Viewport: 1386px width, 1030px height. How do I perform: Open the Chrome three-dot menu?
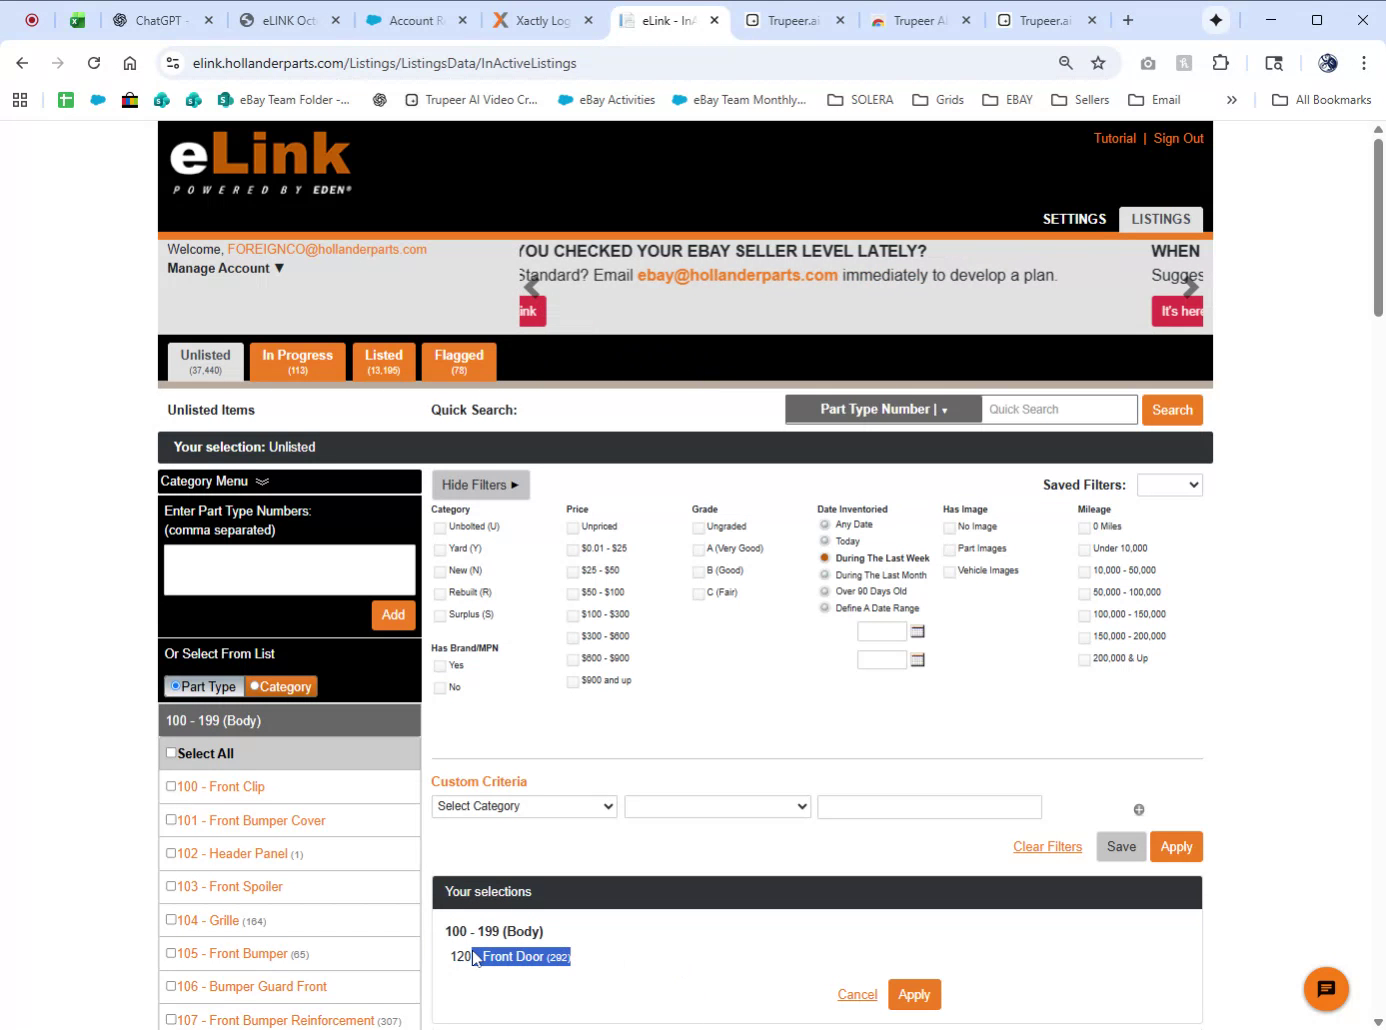point(1364,63)
